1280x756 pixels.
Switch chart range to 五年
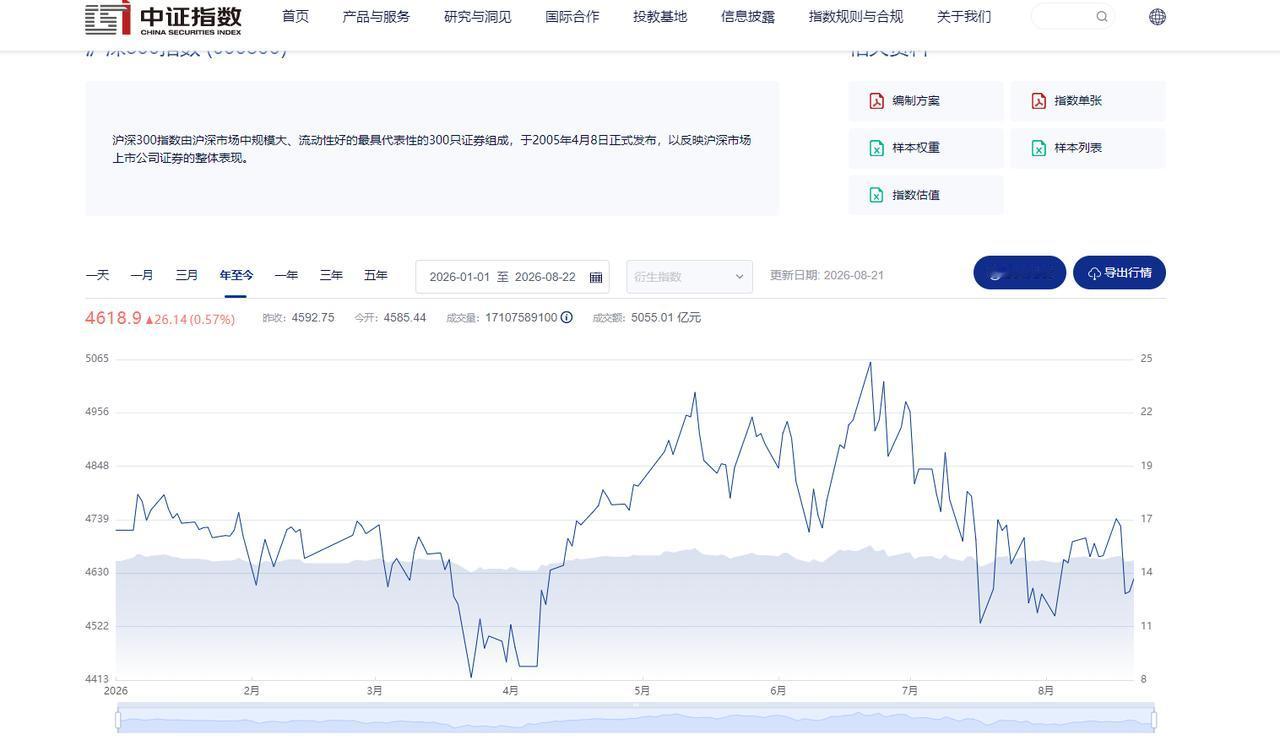pos(376,275)
